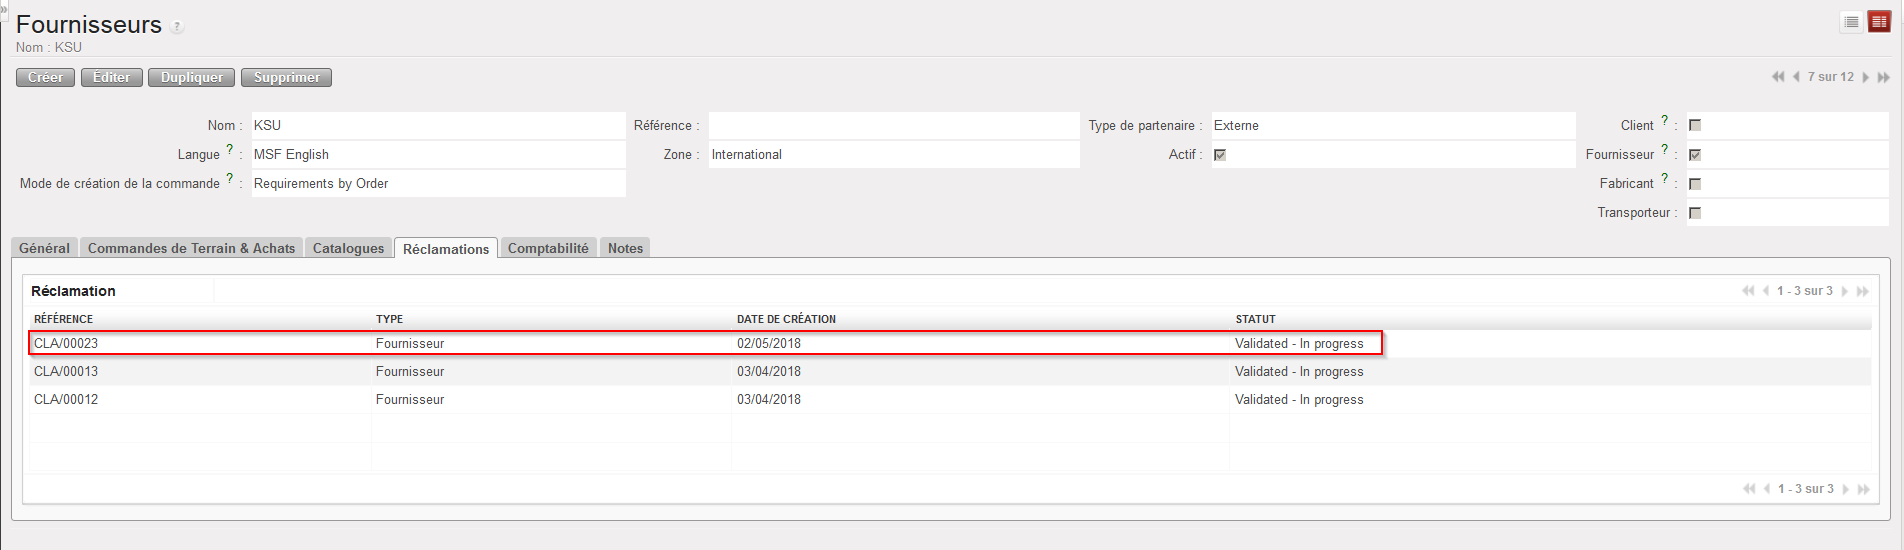
Task: Click help mark beside Langue label
Action: [x=229, y=149]
